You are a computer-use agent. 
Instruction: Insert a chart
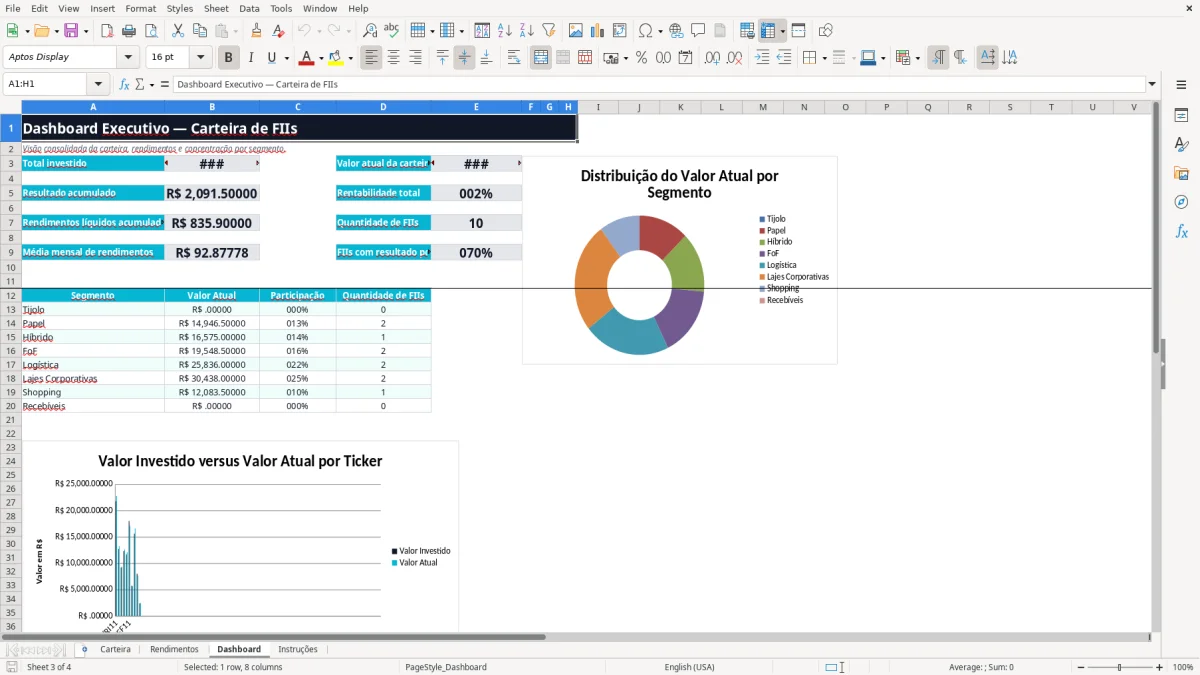[x=598, y=31]
